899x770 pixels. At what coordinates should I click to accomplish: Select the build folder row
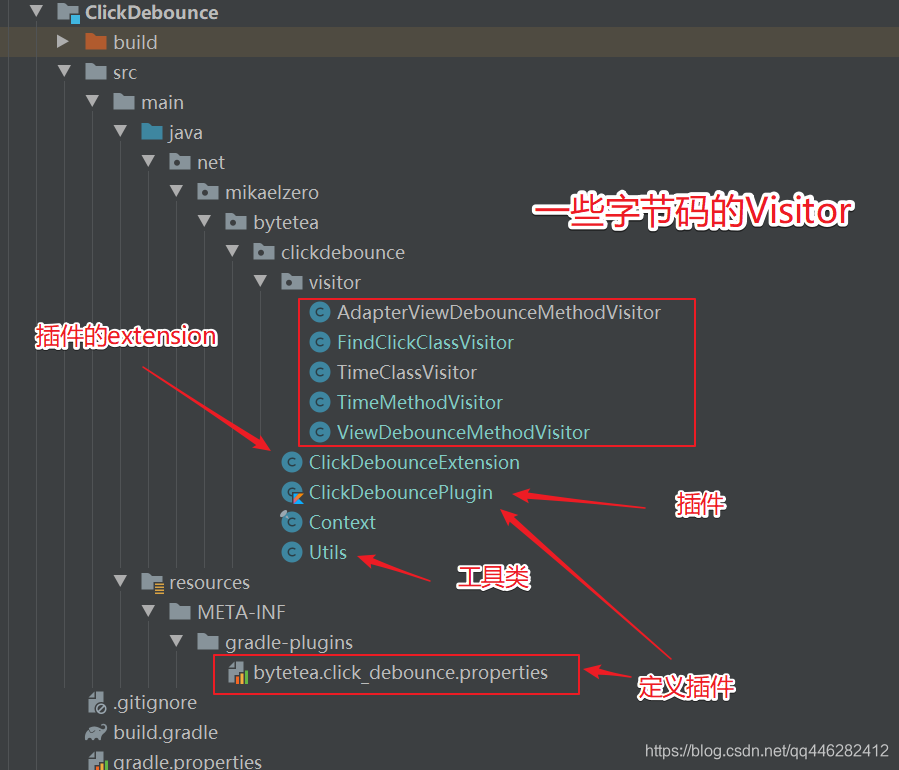tap(450, 42)
